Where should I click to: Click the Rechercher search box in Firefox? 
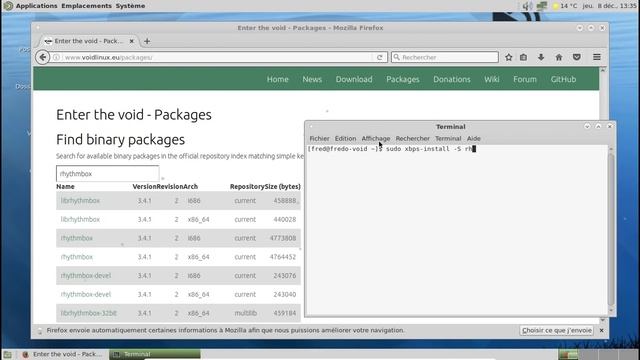445,57
